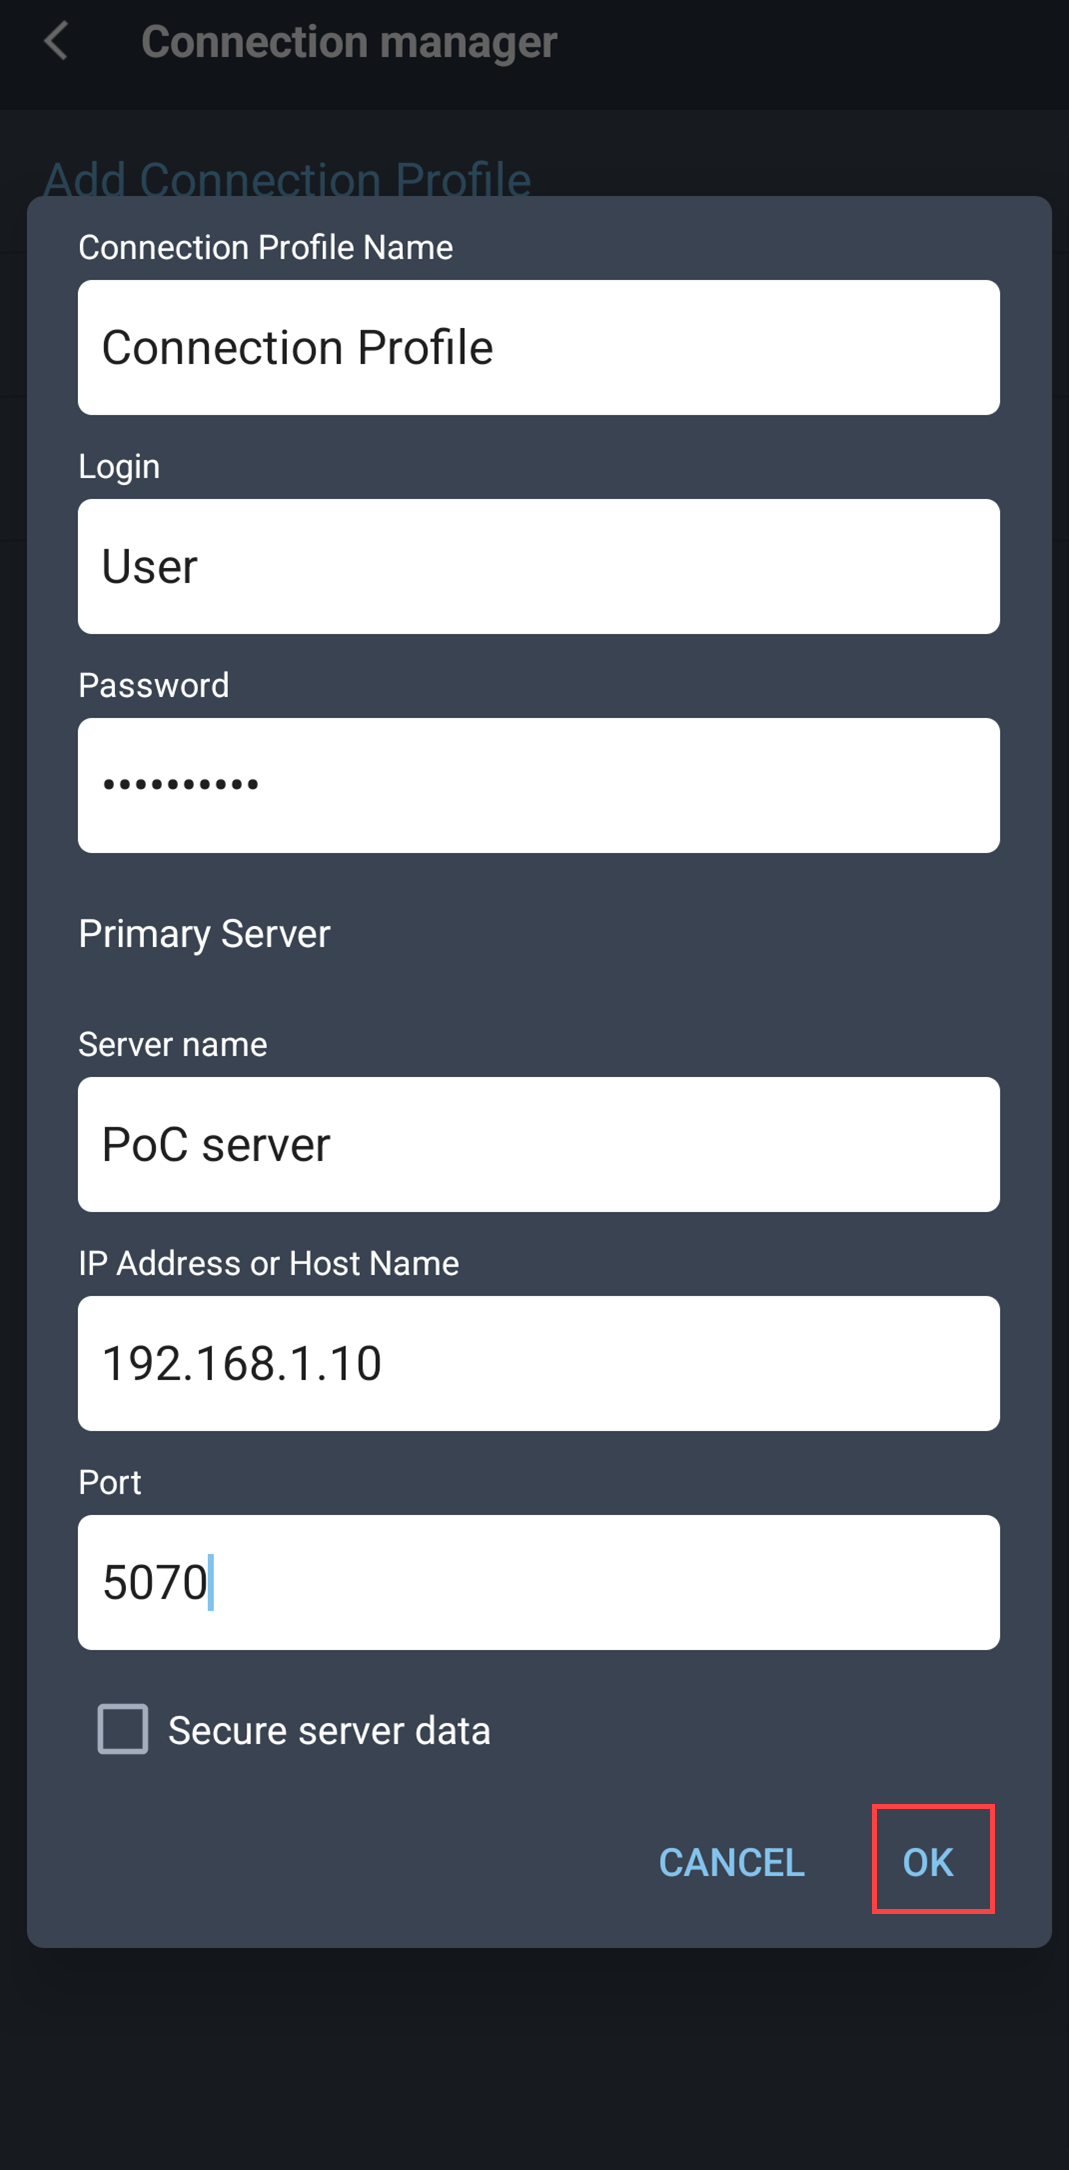Dismiss the dialog using CANCEL
Viewport: 1069px width, 2170px height.
730,1861
